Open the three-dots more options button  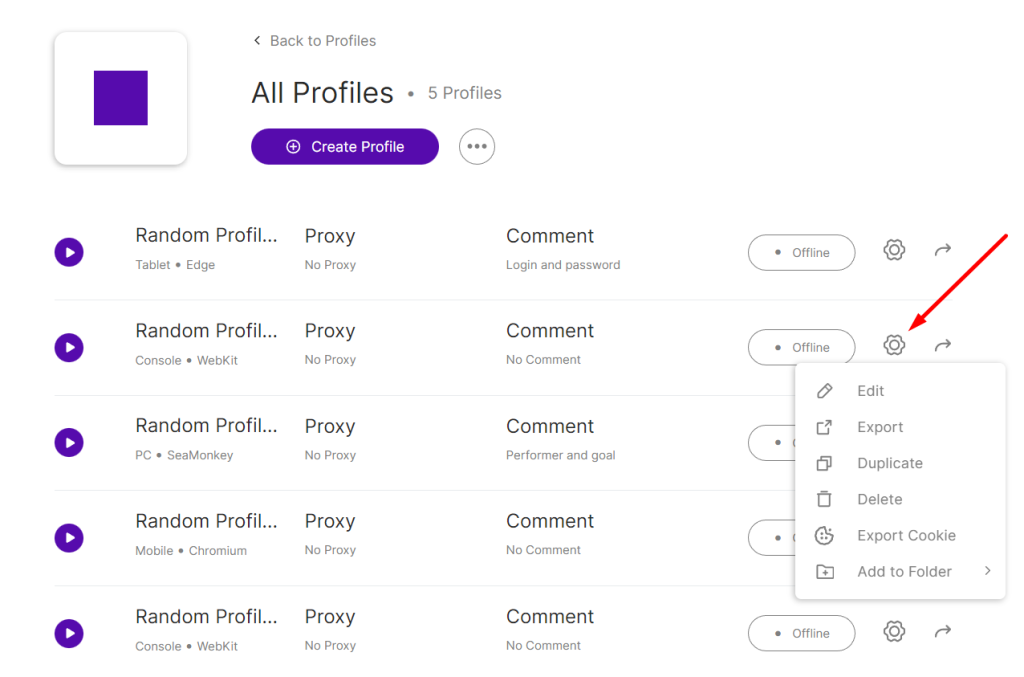477,146
